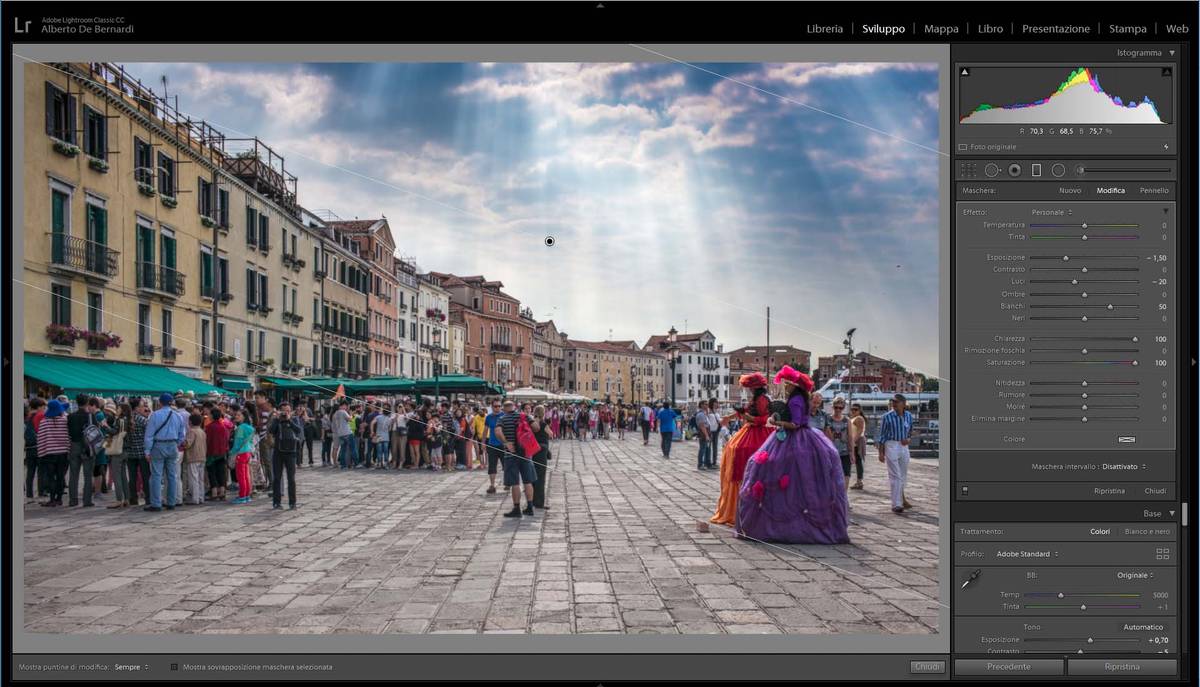Toggle the mask panel on/off switch
The image size is (1200, 687).
click(x=964, y=491)
